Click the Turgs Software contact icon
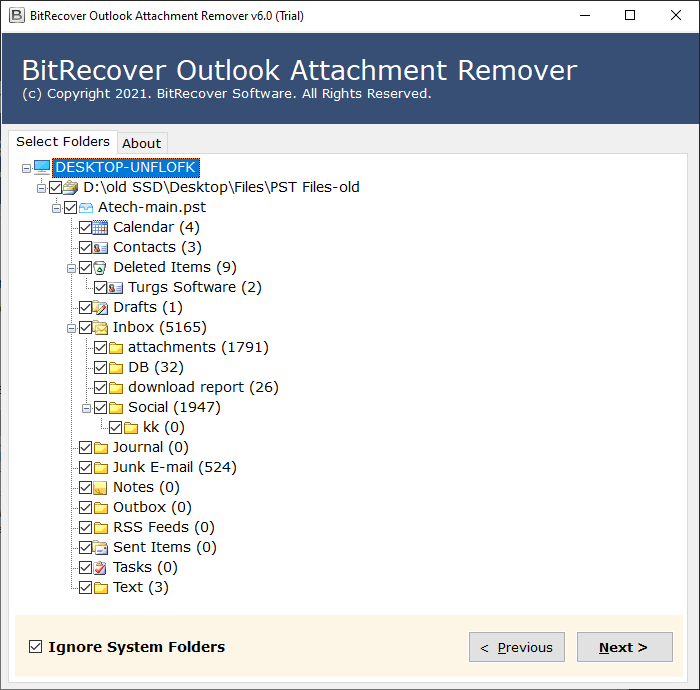 (115, 288)
